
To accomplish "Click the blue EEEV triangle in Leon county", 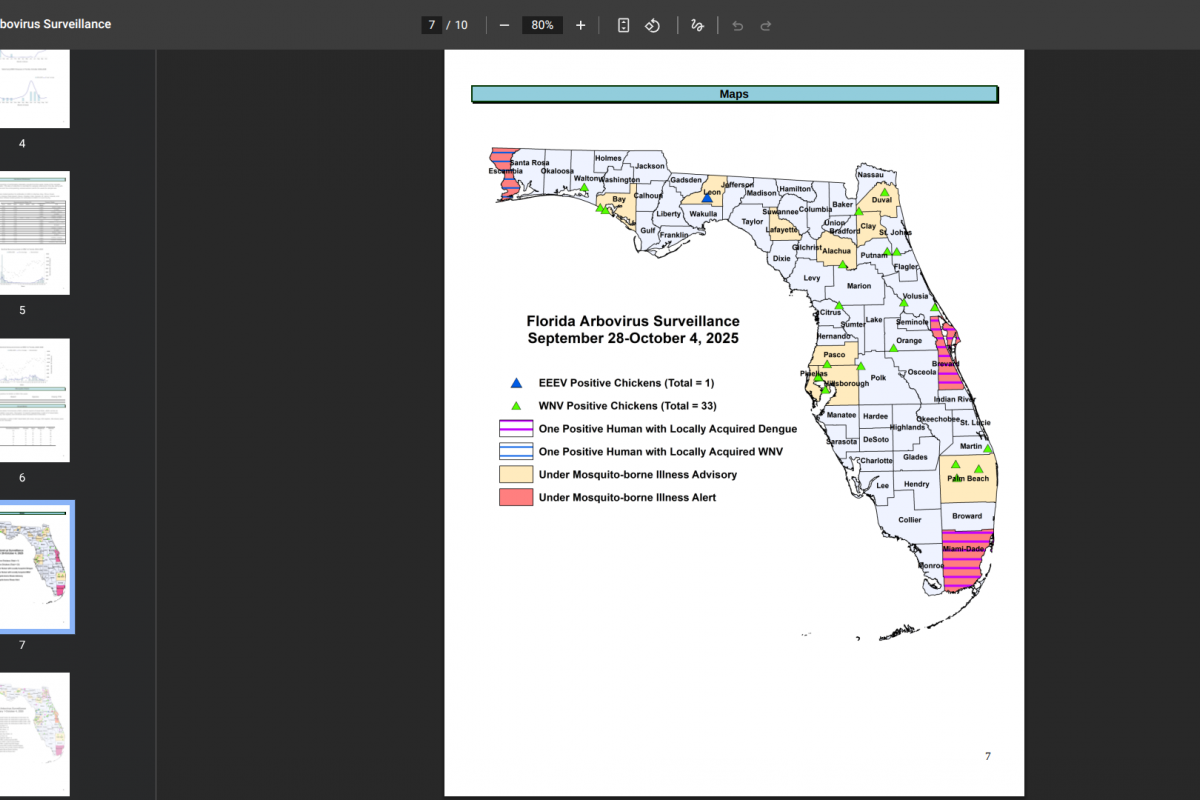I will [707, 198].
